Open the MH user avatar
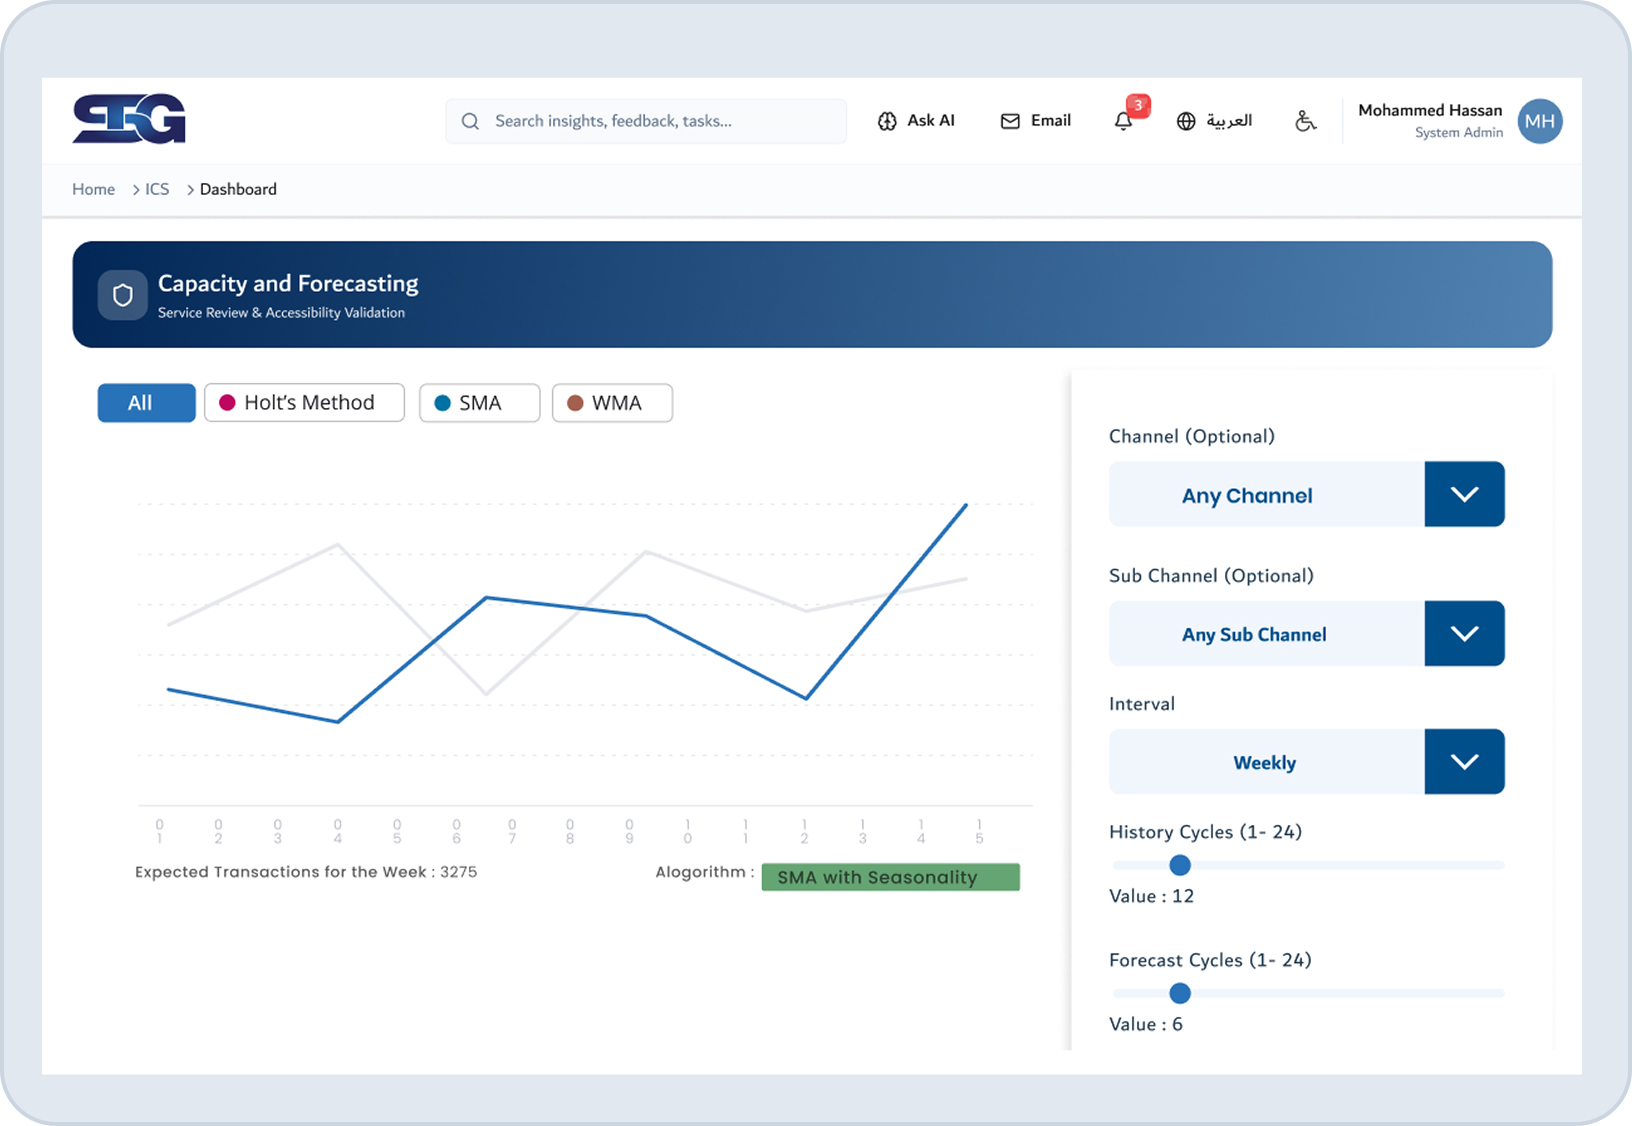The image size is (1632, 1126). click(x=1540, y=121)
